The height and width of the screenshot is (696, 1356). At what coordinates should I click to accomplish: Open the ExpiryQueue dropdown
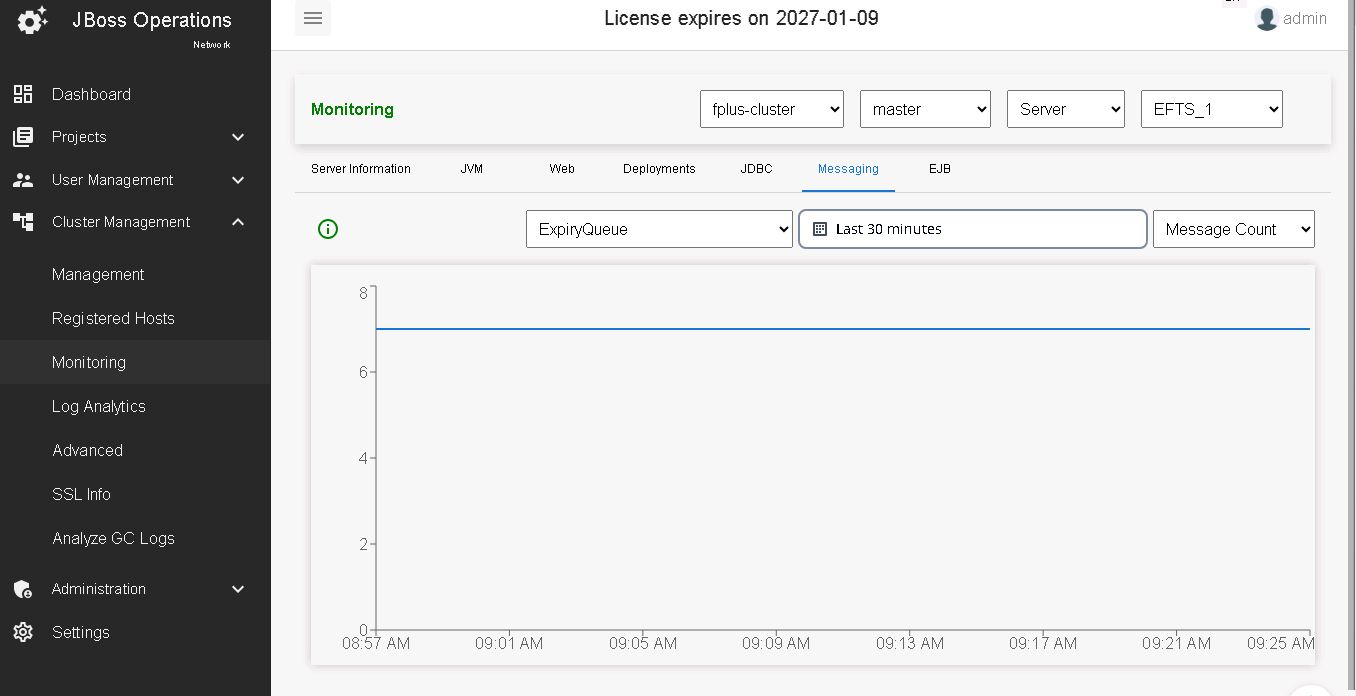[x=659, y=229]
